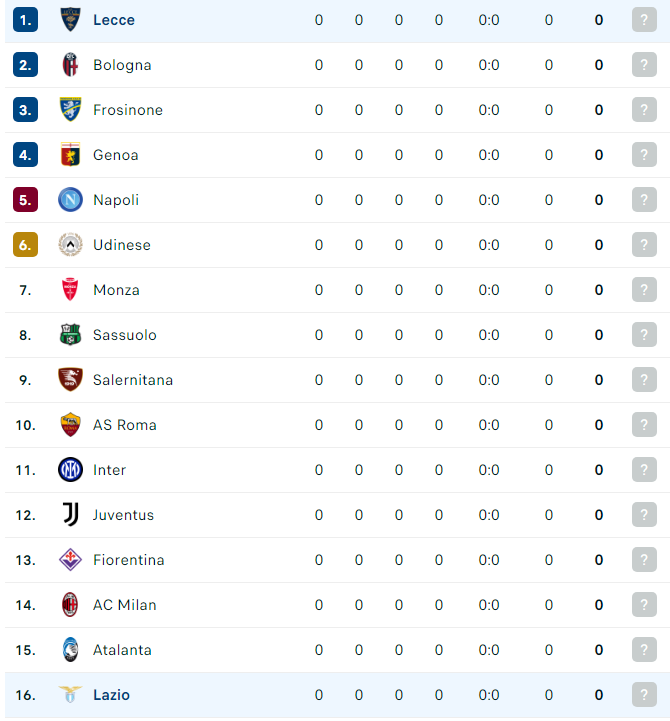Image resolution: width=670 pixels, height=721 pixels.
Task: Click the Lecce club crest icon
Action: [x=70, y=19]
